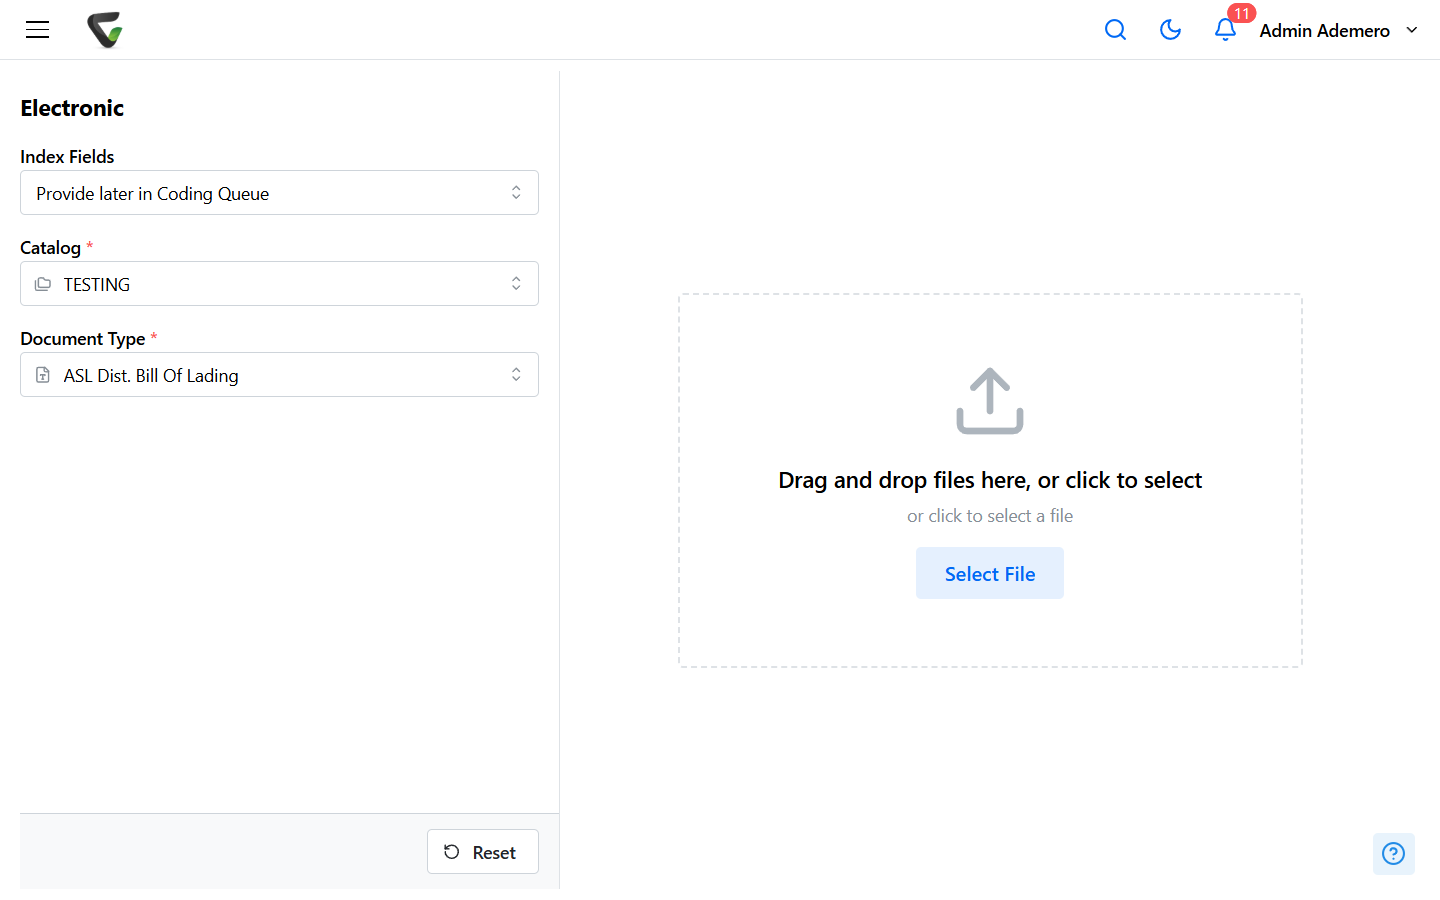This screenshot has width=1440, height=900.
Task: Click the upload arrow icon in the drop zone
Action: coord(990,401)
